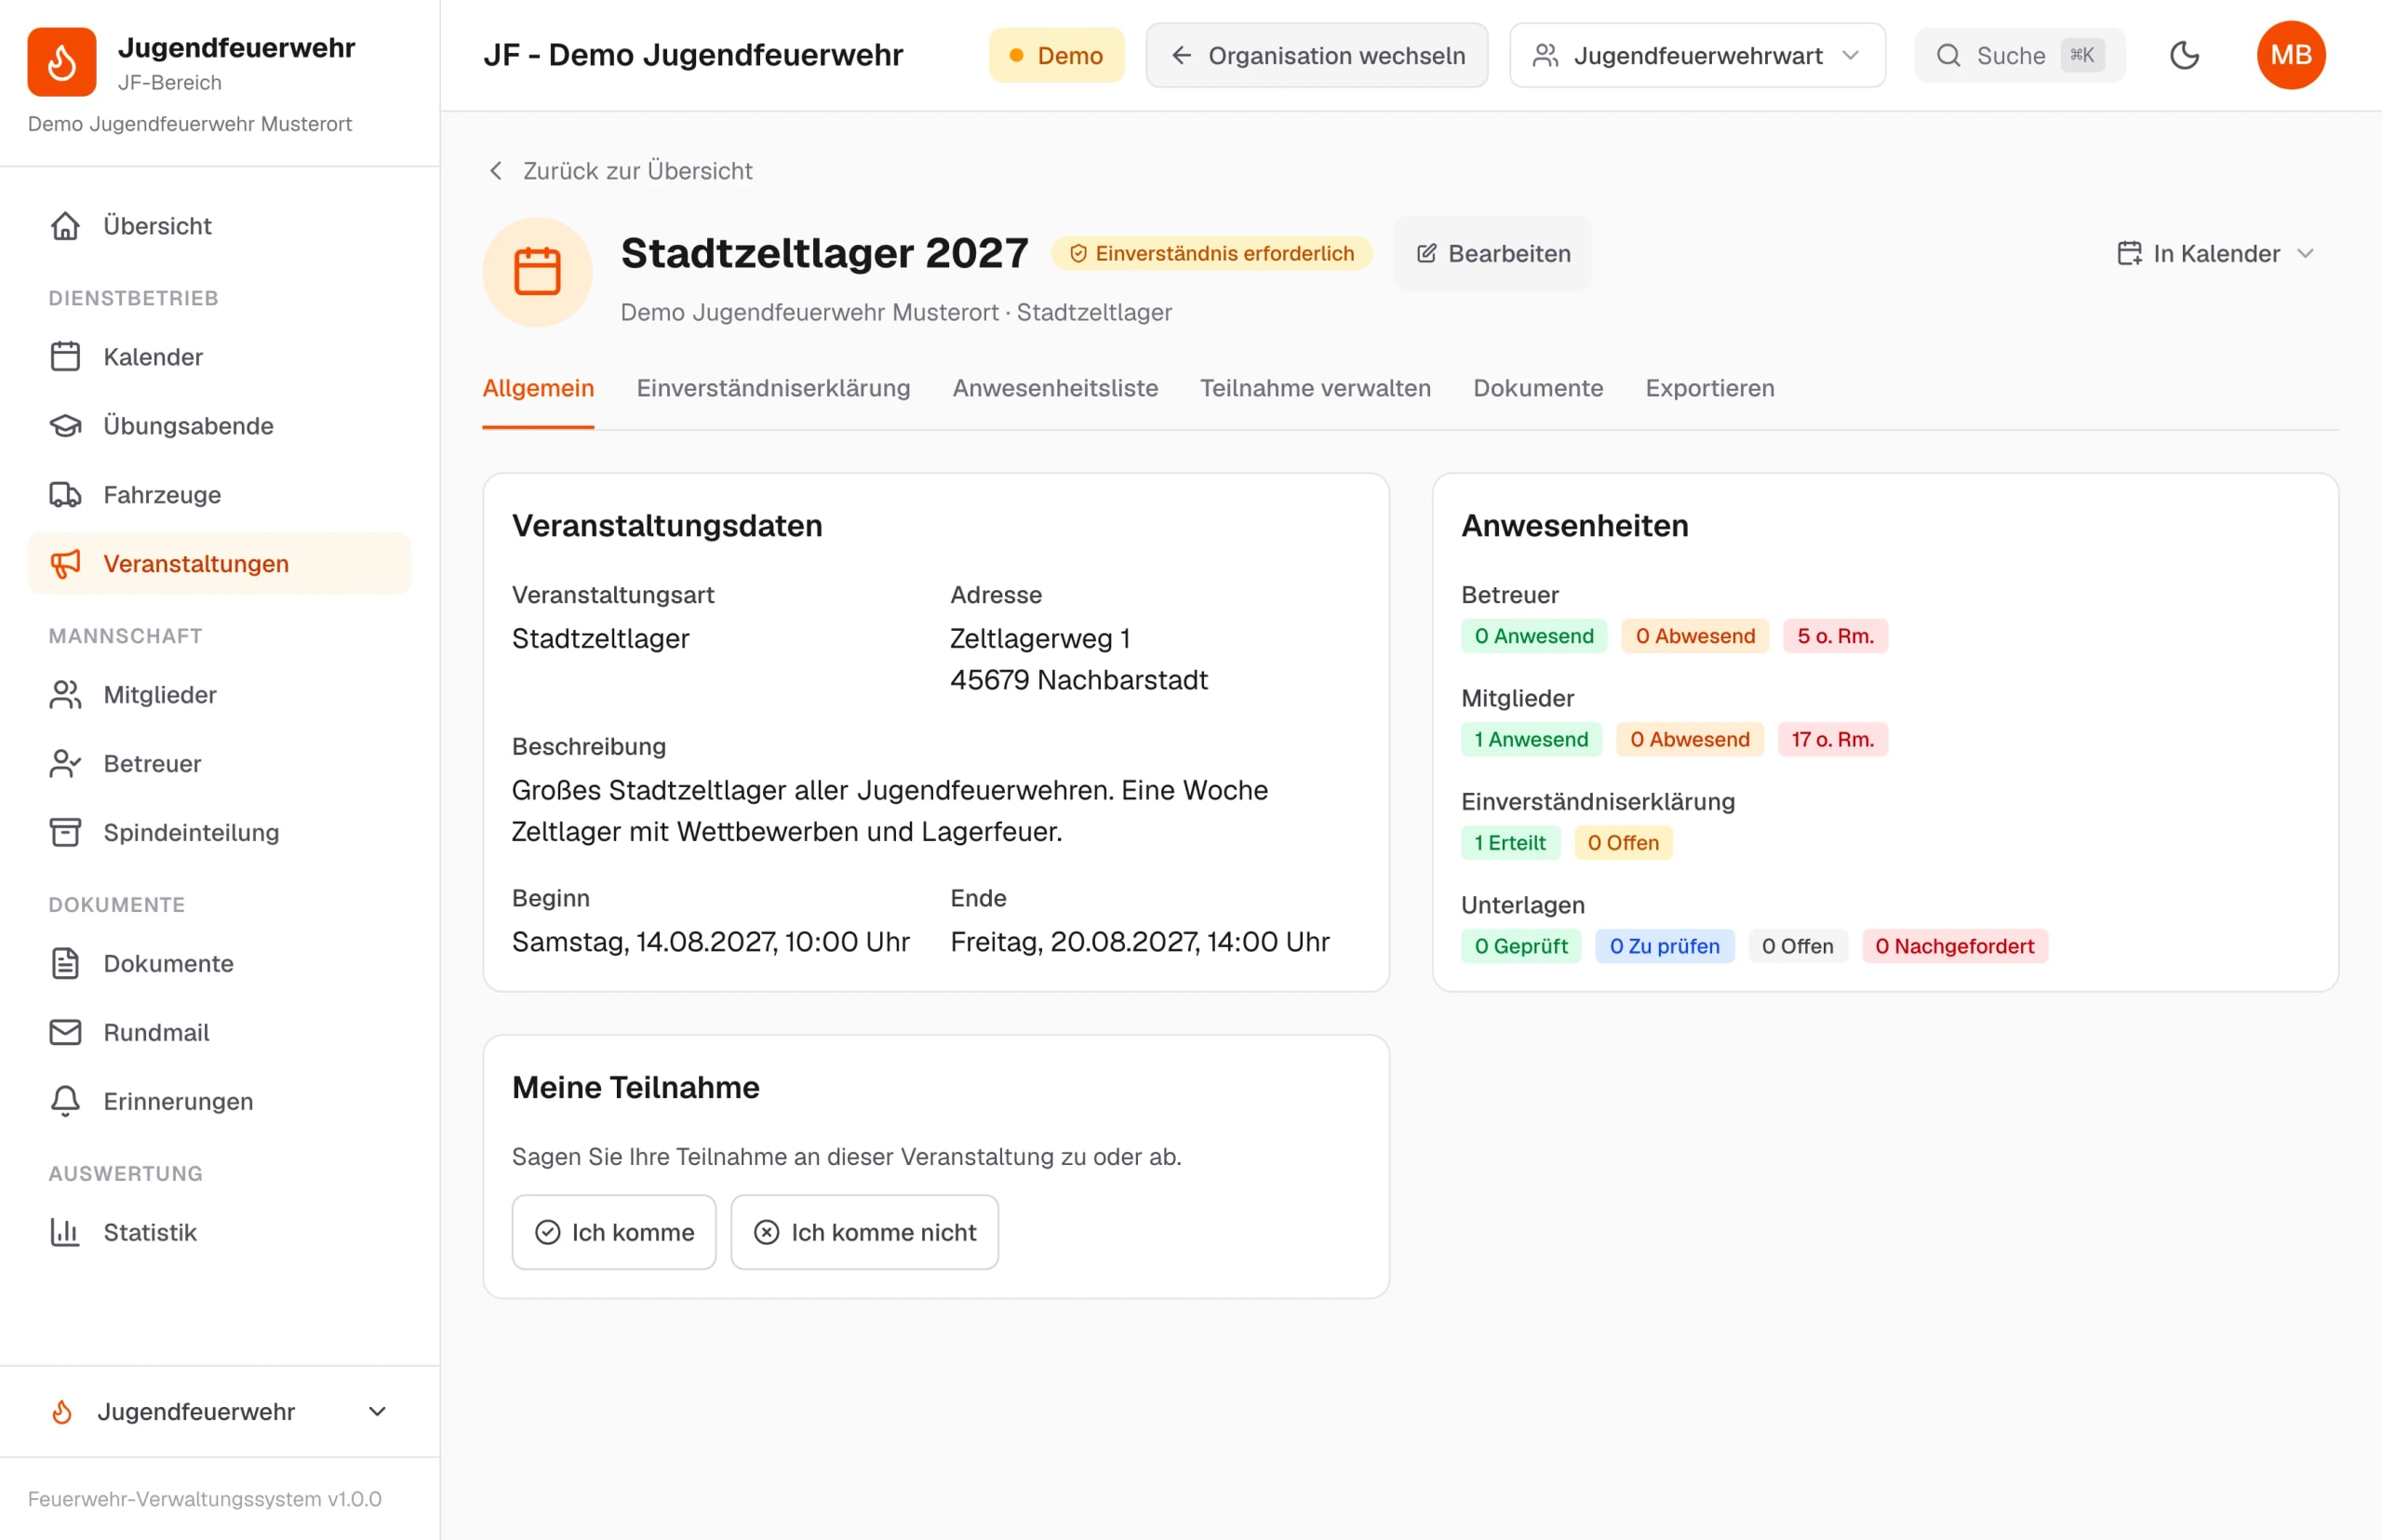Viewport: 2382px width, 1540px height.
Task: Open Spindeinteilung archive box icon
Action: (x=65, y=833)
